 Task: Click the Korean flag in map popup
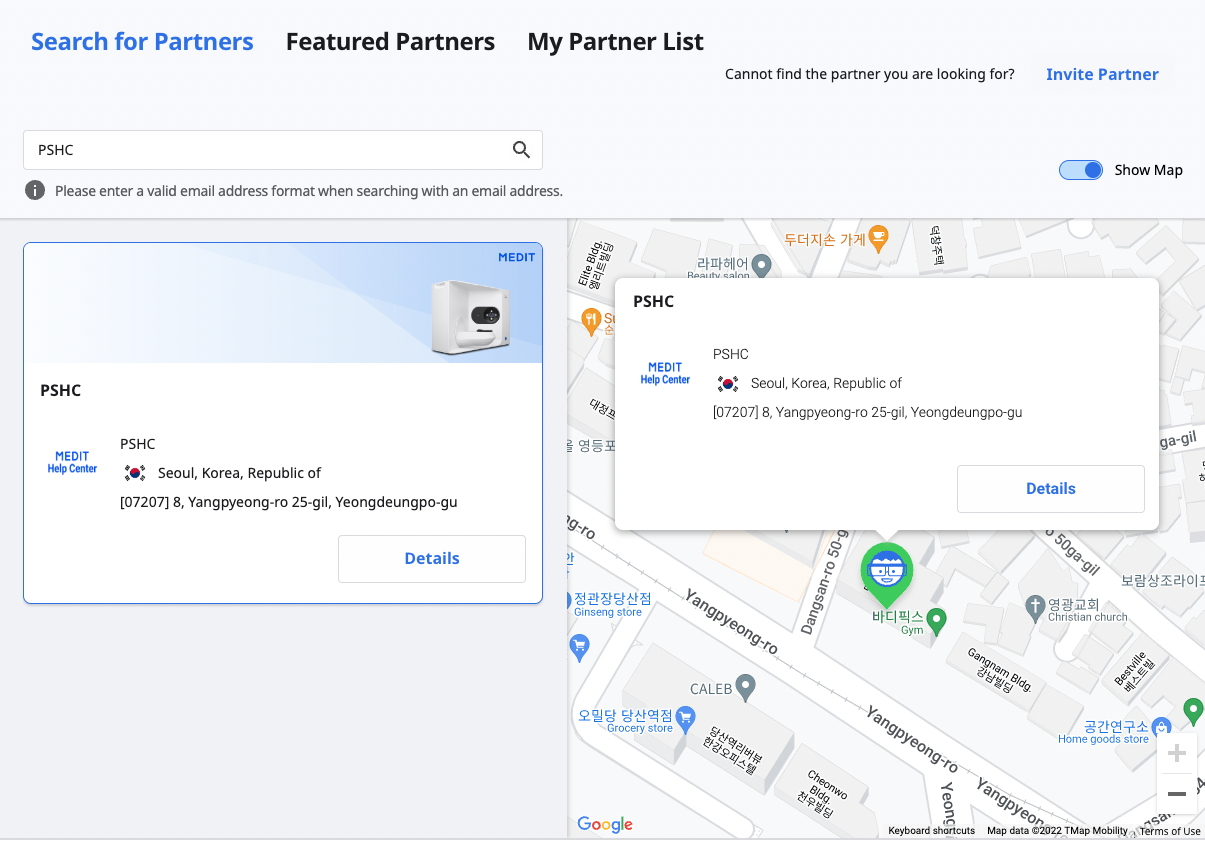[x=728, y=383]
